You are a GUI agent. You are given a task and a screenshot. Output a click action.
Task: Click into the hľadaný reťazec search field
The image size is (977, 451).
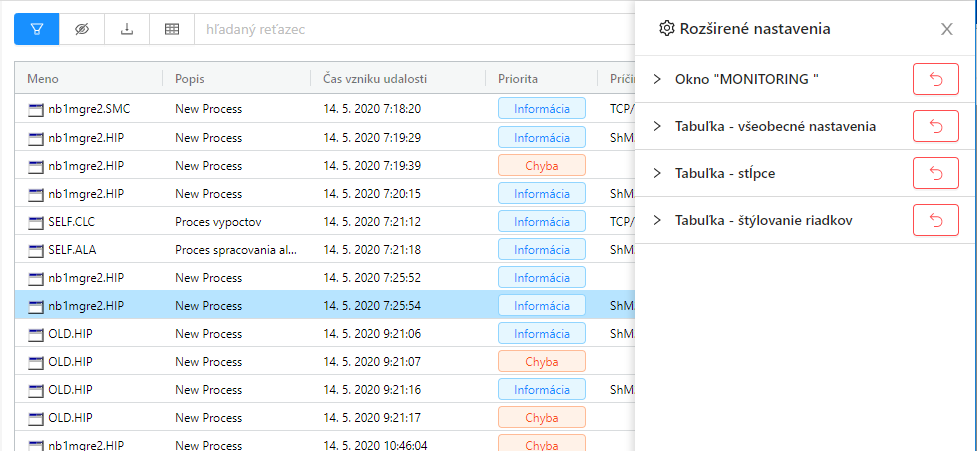point(410,29)
